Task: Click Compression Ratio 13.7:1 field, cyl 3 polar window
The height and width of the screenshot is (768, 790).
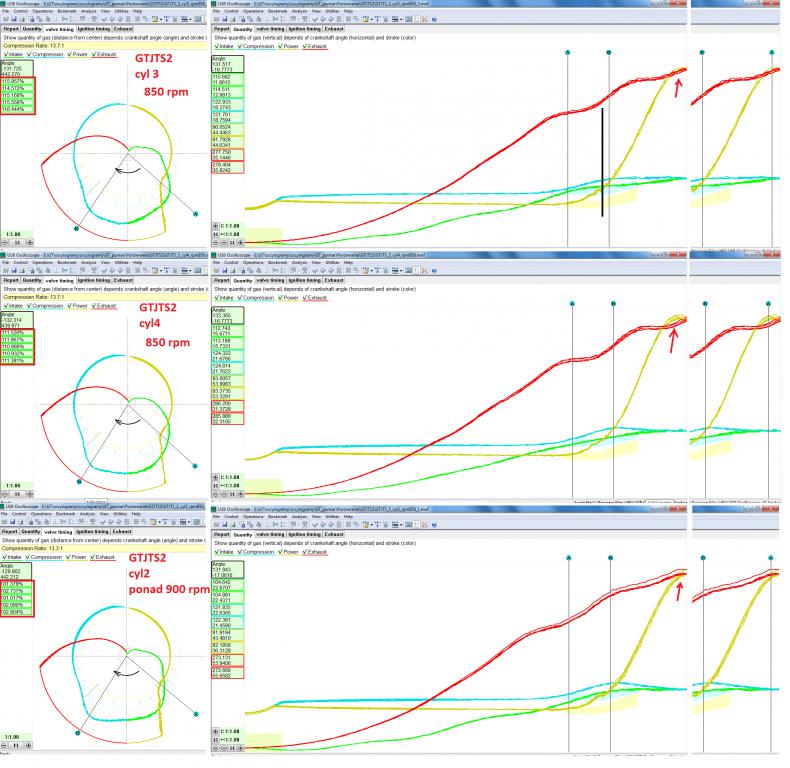Action: point(104,45)
